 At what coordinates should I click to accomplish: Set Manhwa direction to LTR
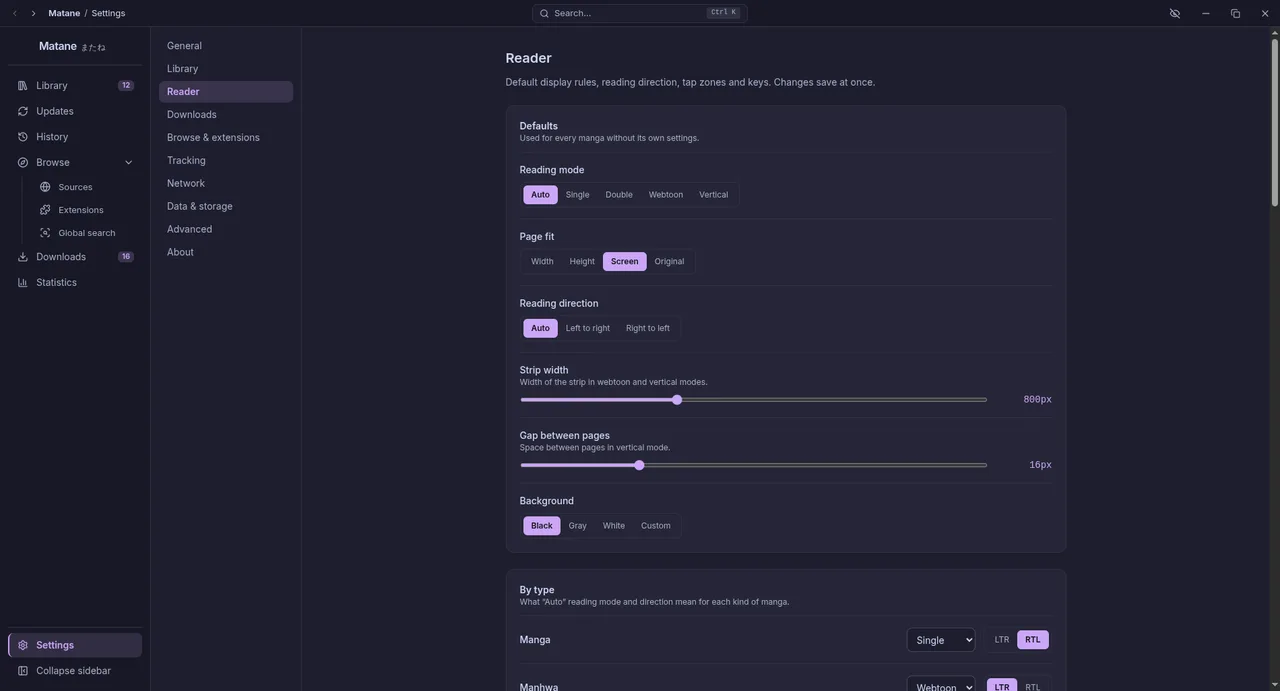pos(1002,686)
